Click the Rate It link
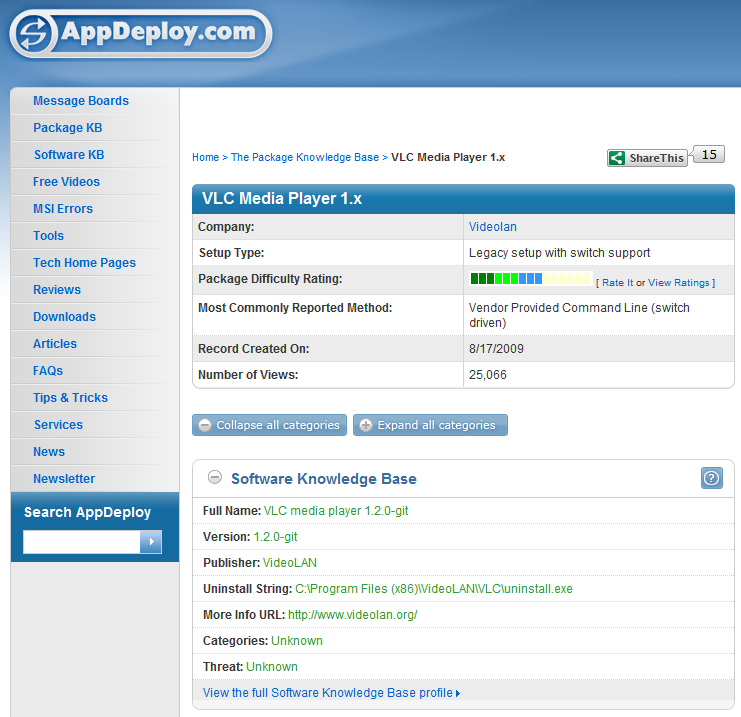 point(617,283)
